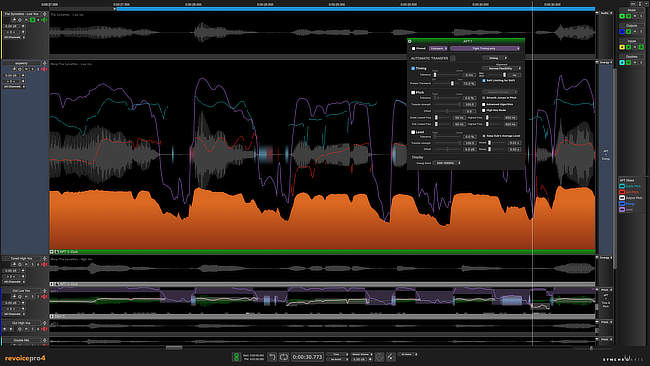
Task: Toggle Keep Dub's Average Level option
Action: [x=484, y=136]
